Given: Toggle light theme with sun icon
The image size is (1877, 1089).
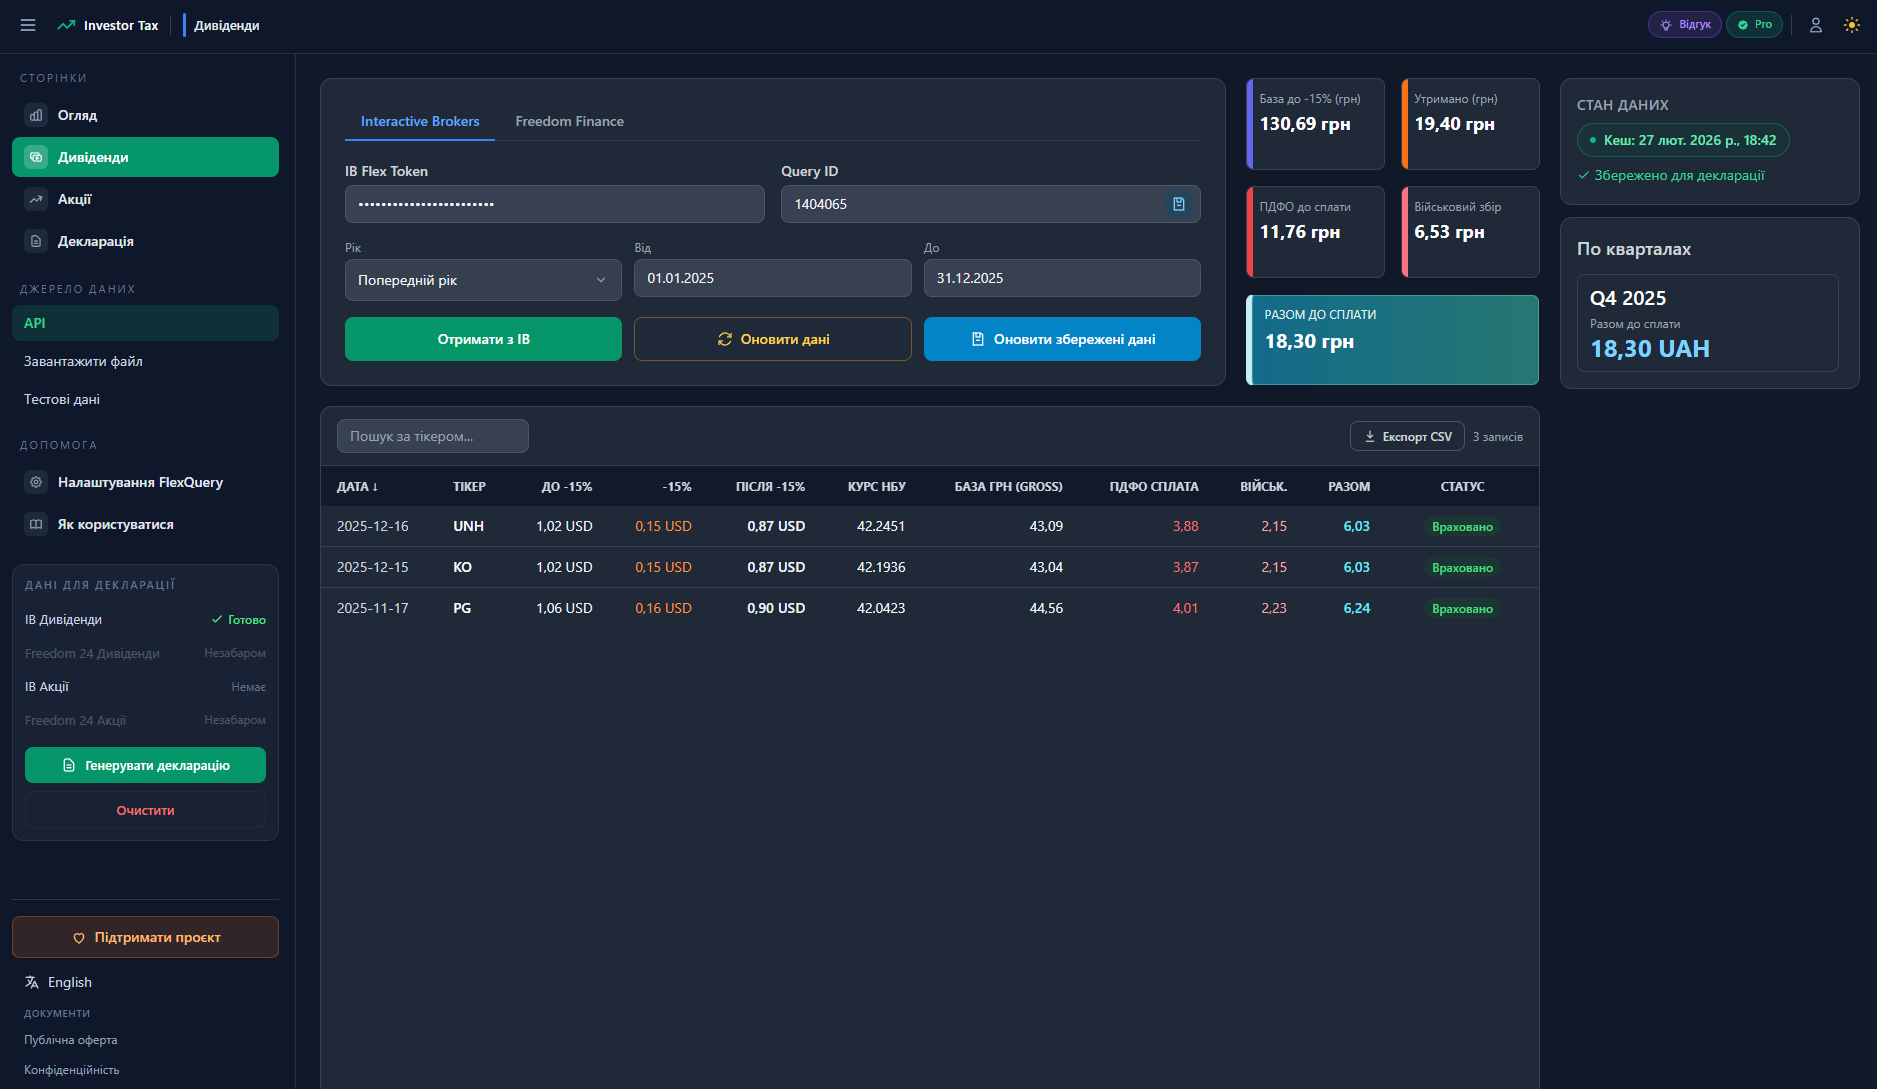Looking at the screenshot, I should point(1851,25).
